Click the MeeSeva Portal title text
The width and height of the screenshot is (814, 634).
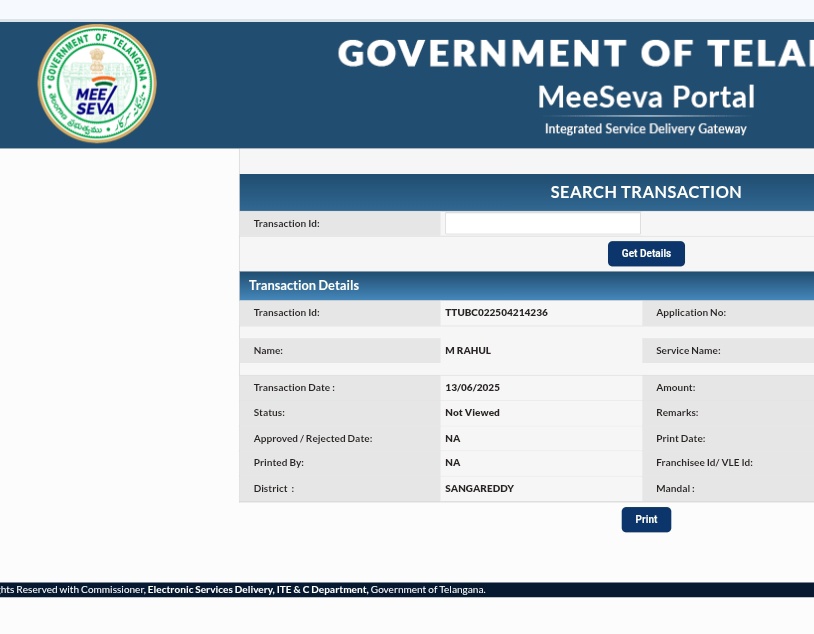(646, 97)
